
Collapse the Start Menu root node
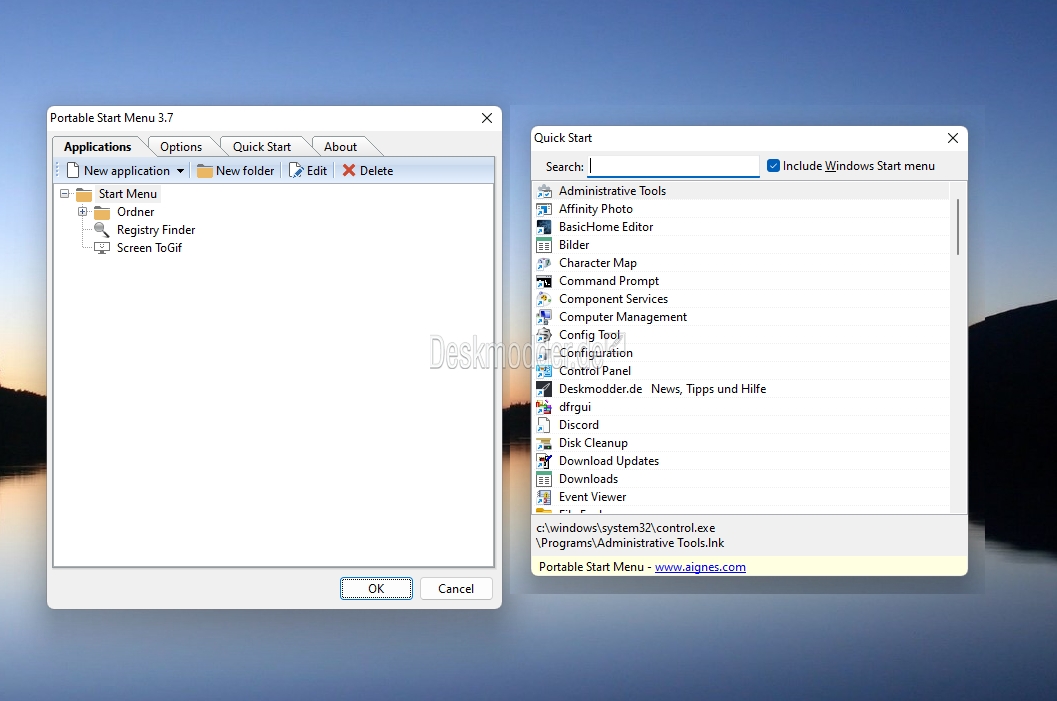(x=65, y=194)
